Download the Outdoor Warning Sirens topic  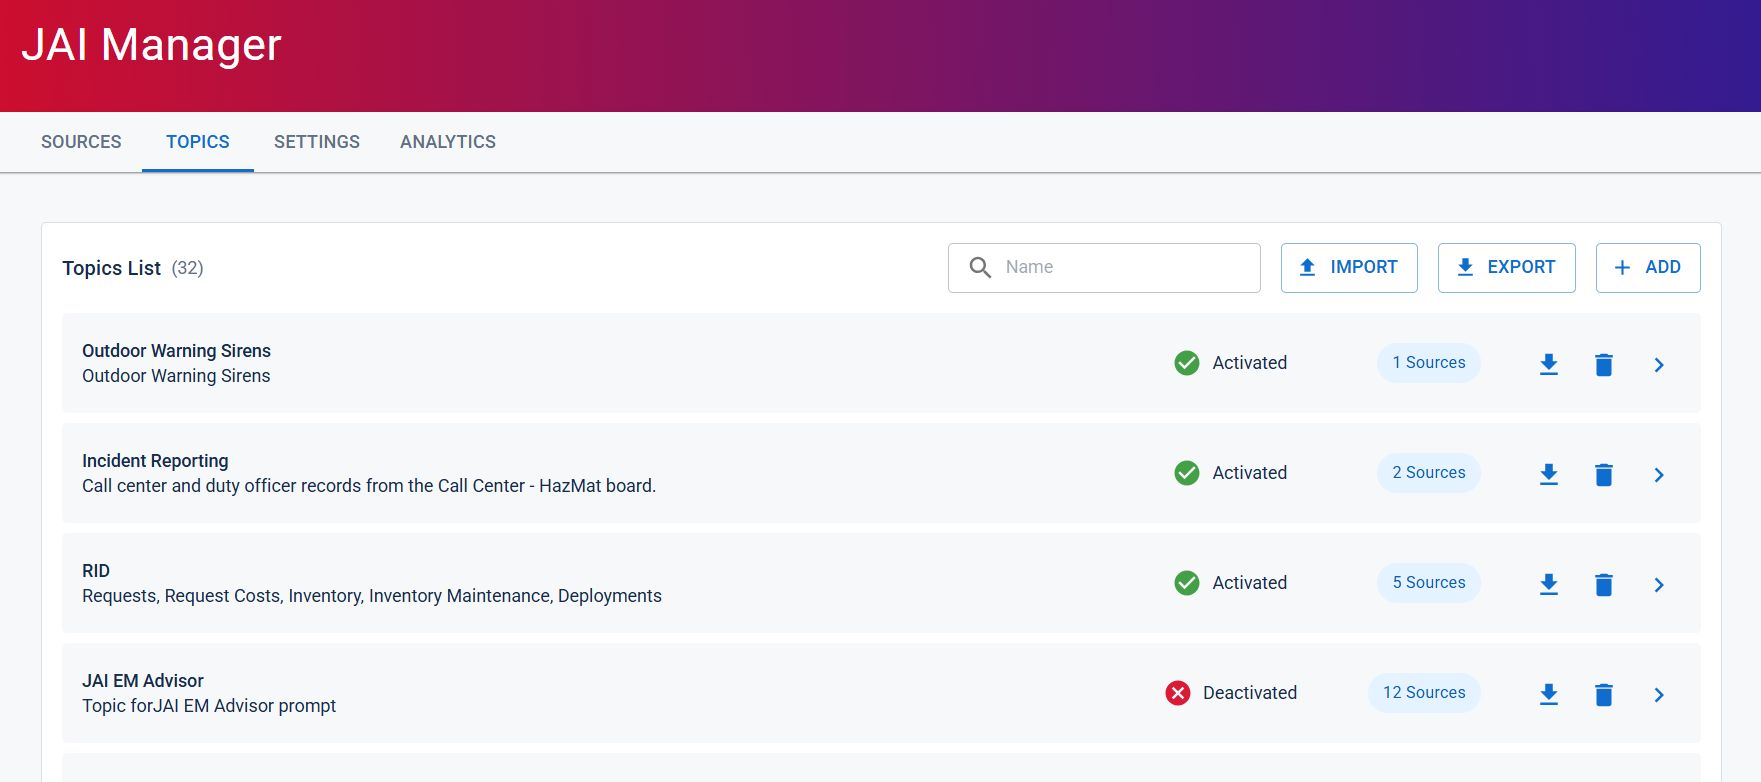point(1549,364)
